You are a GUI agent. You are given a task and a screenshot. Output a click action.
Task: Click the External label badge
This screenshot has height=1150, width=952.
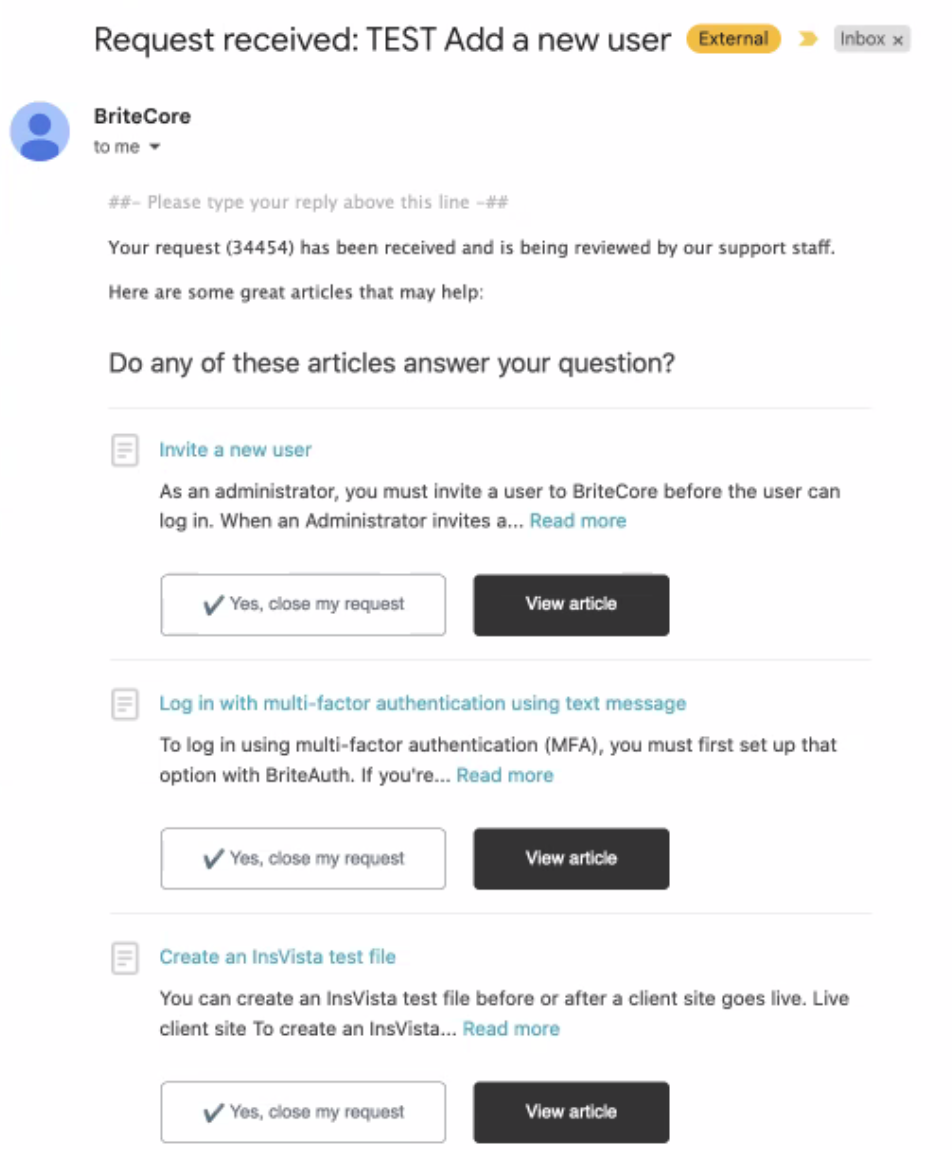pyautogui.click(x=733, y=39)
